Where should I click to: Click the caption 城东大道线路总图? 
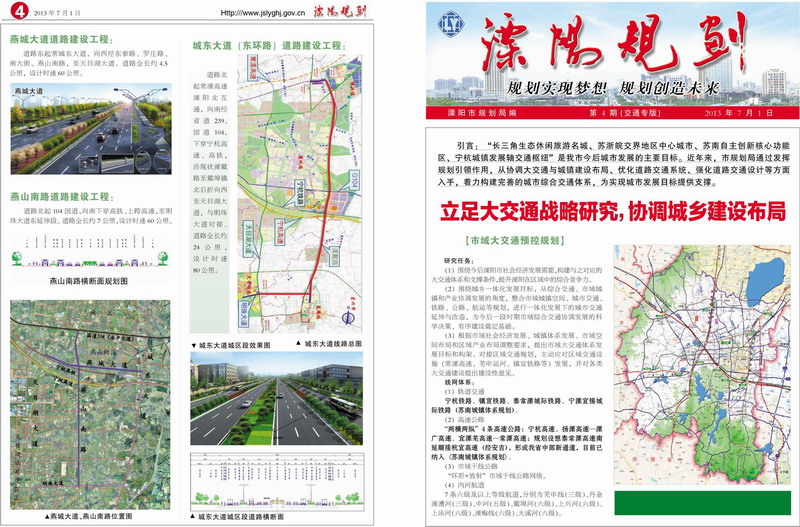tap(329, 344)
